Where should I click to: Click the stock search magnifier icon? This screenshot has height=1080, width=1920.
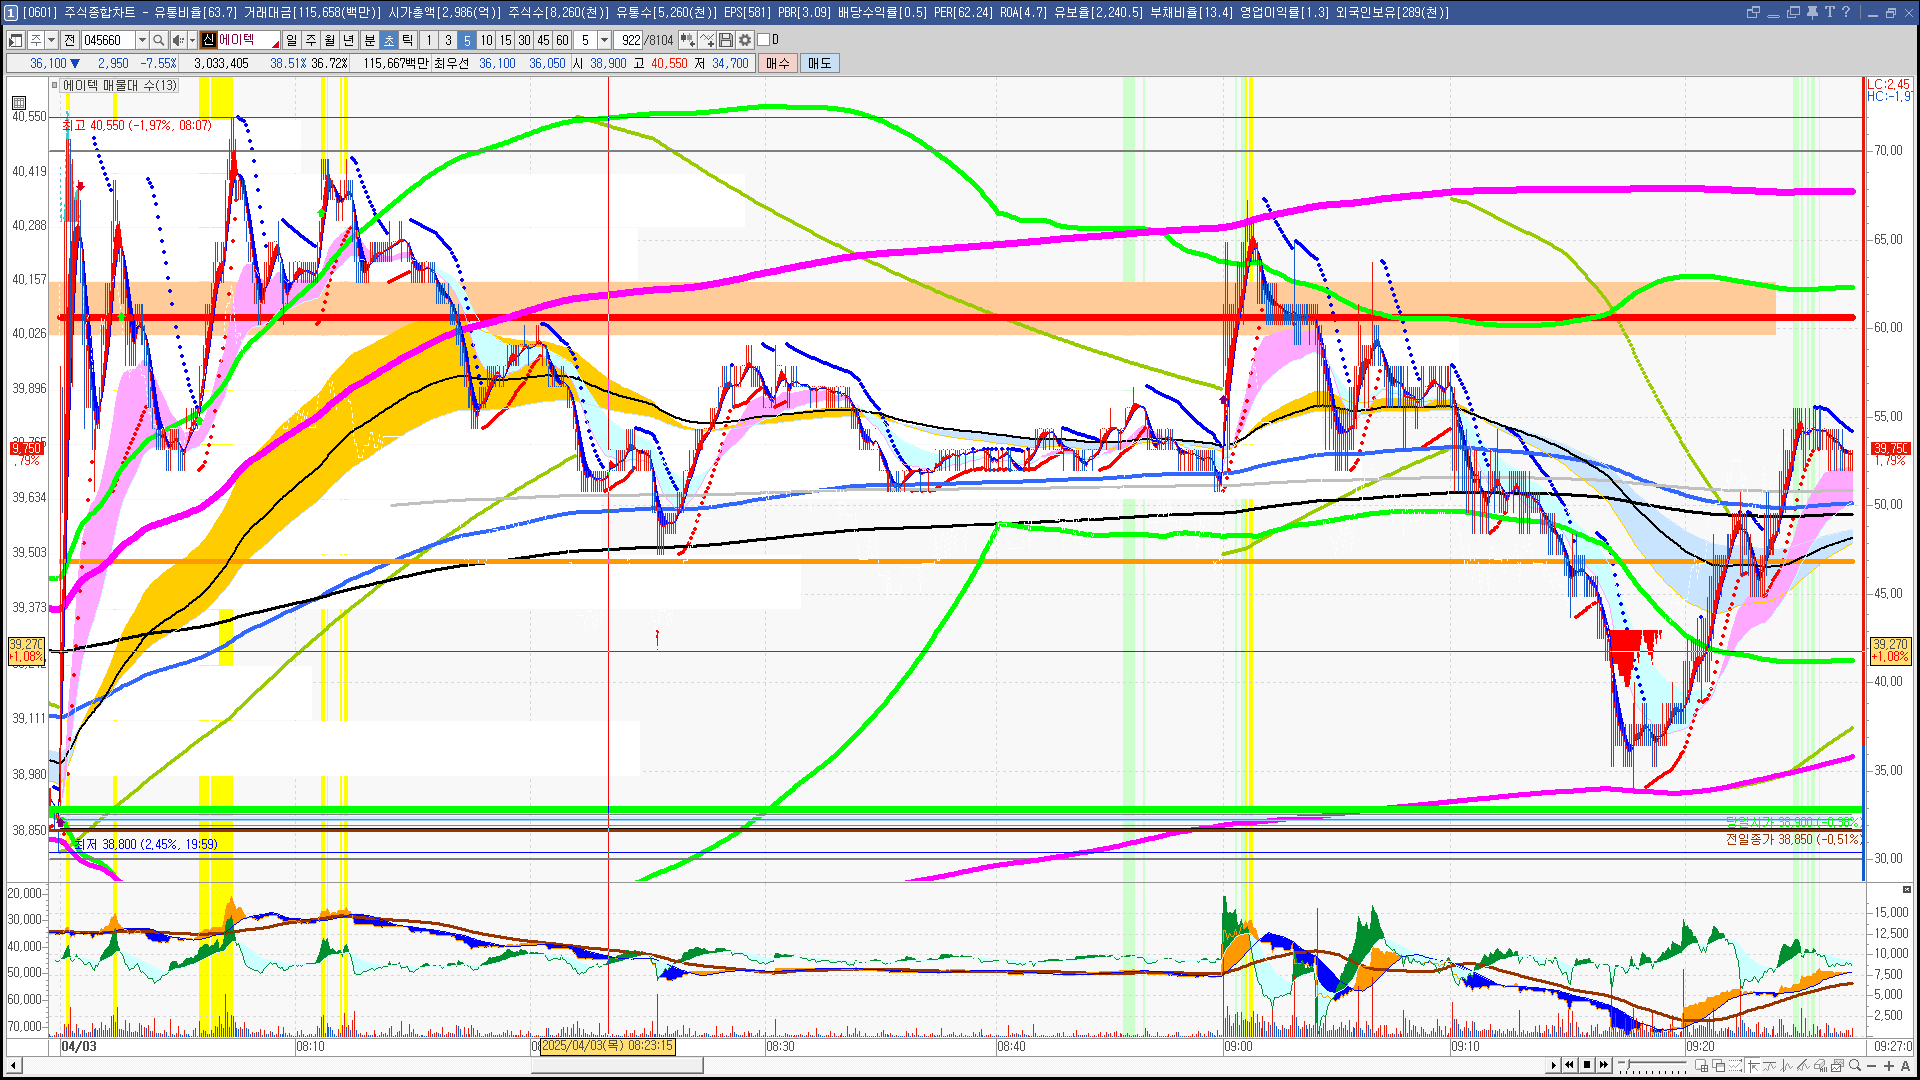(159, 40)
